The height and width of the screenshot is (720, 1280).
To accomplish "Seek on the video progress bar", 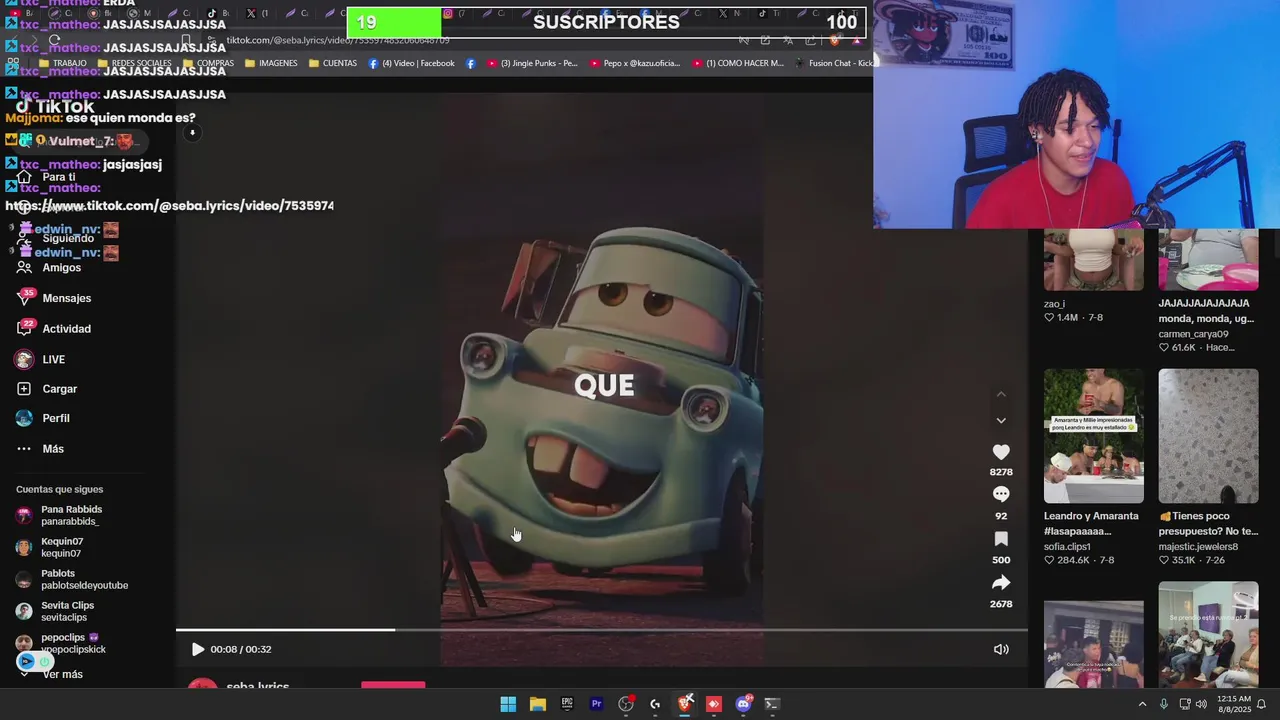I will pos(602,630).
